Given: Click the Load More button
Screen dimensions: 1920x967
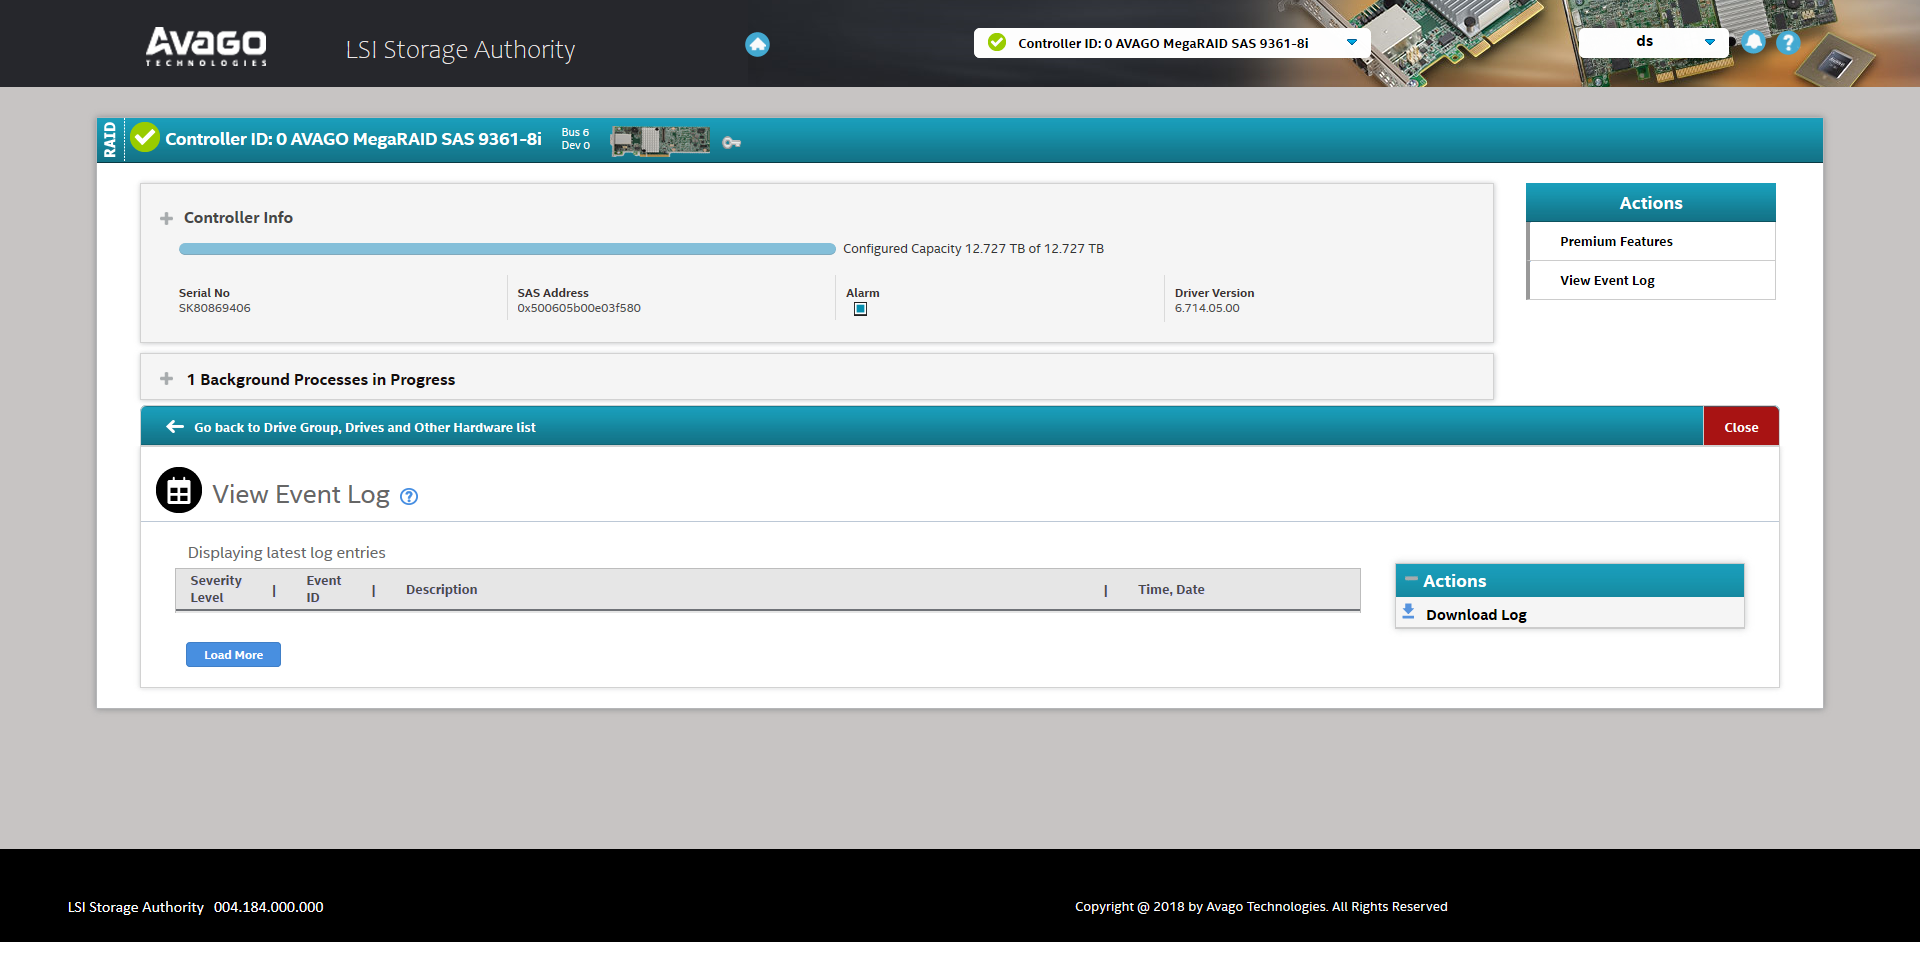Looking at the screenshot, I should 233,655.
